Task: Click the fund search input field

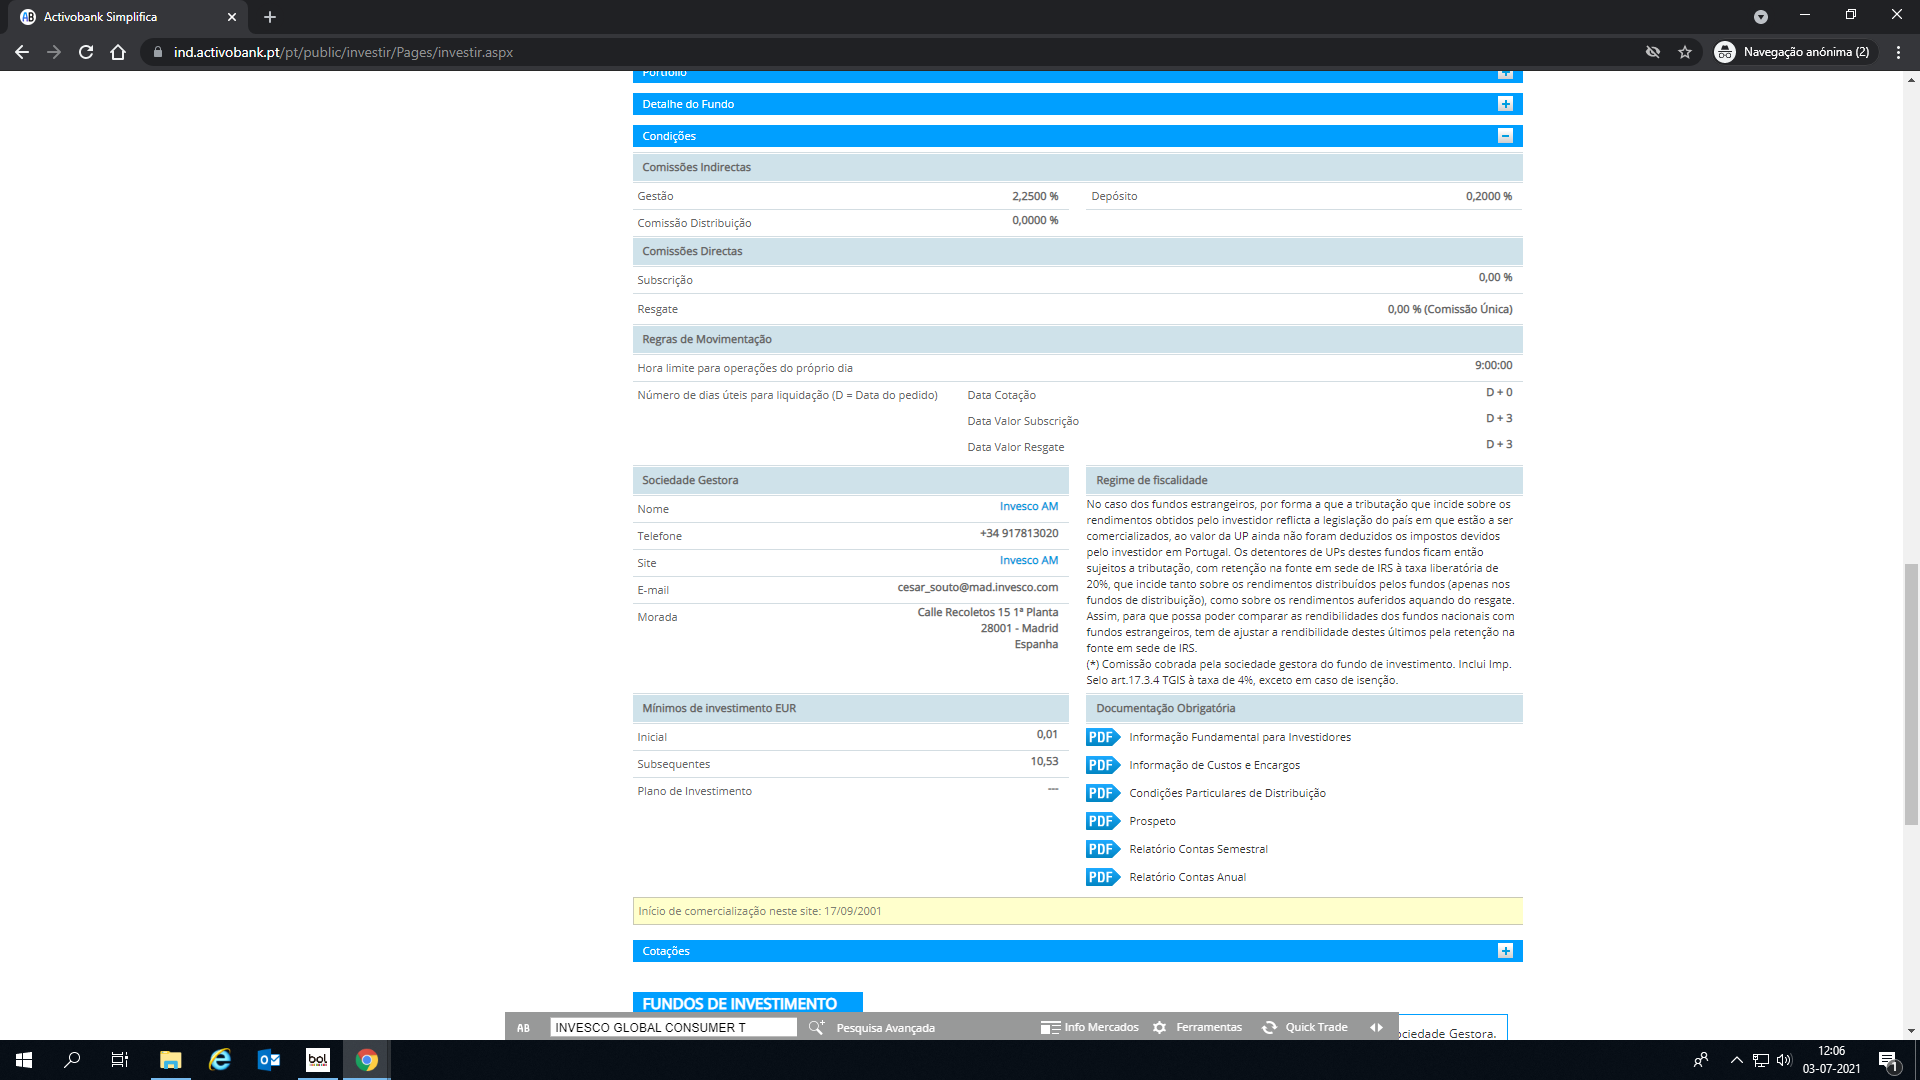Action: click(x=672, y=1027)
